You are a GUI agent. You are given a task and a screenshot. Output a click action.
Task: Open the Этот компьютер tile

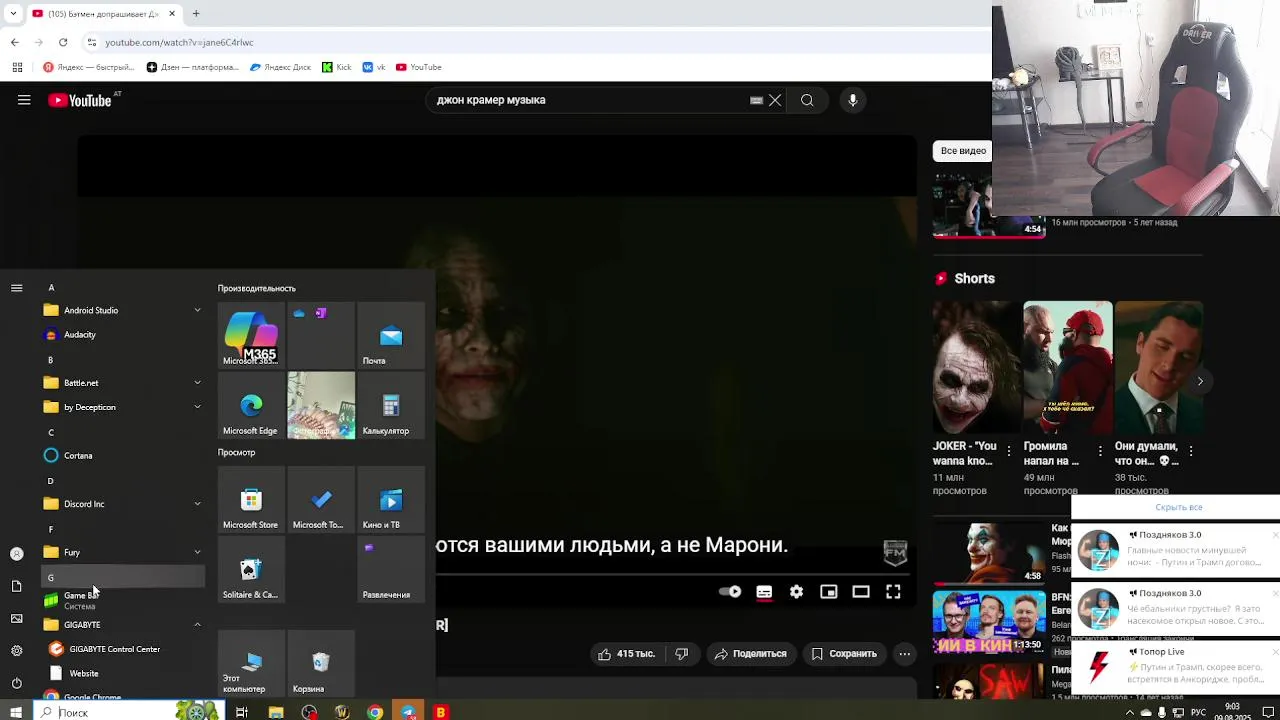(x=251, y=663)
